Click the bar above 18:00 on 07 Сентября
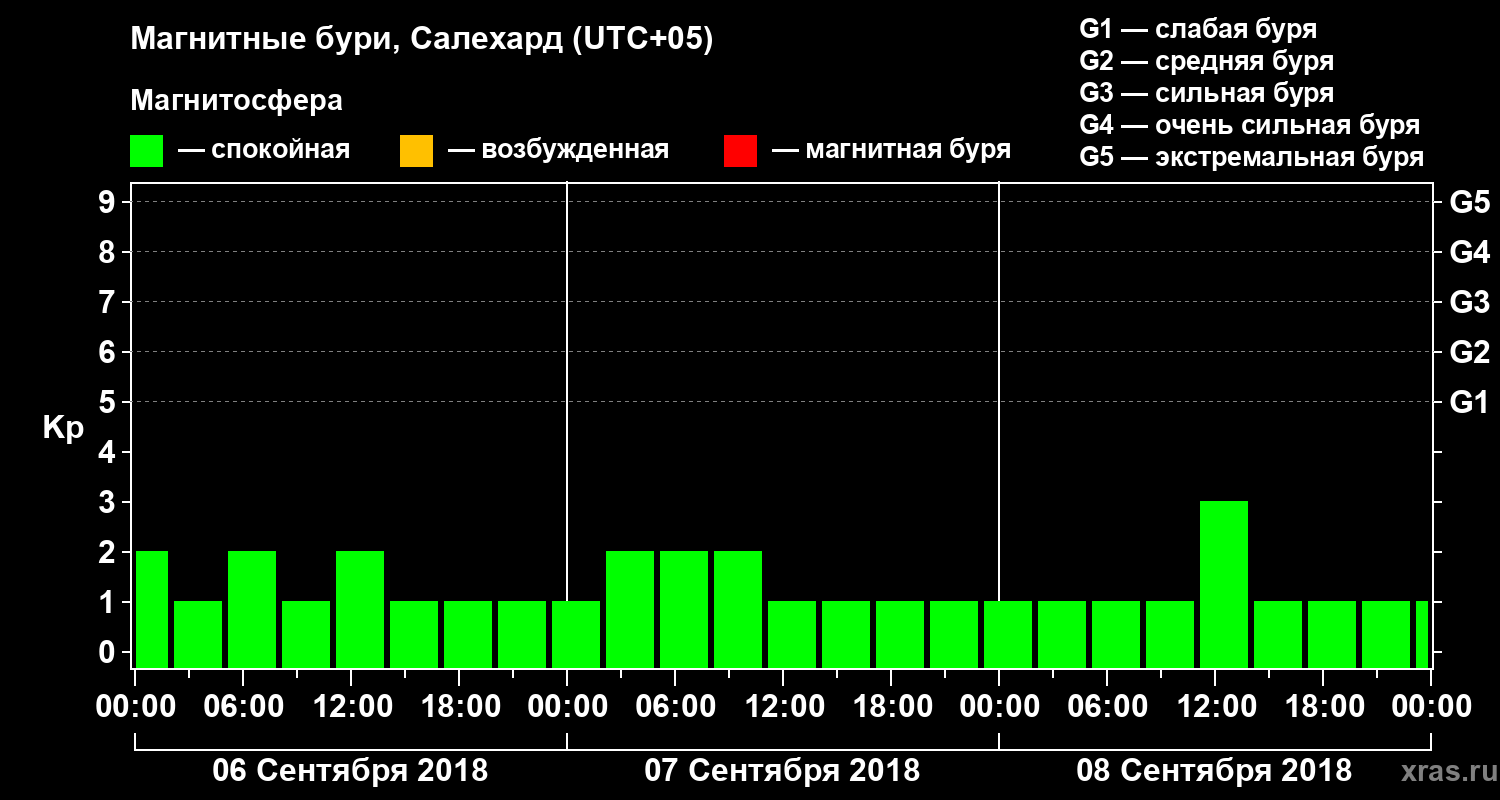The image size is (1500, 800). tap(900, 634)
